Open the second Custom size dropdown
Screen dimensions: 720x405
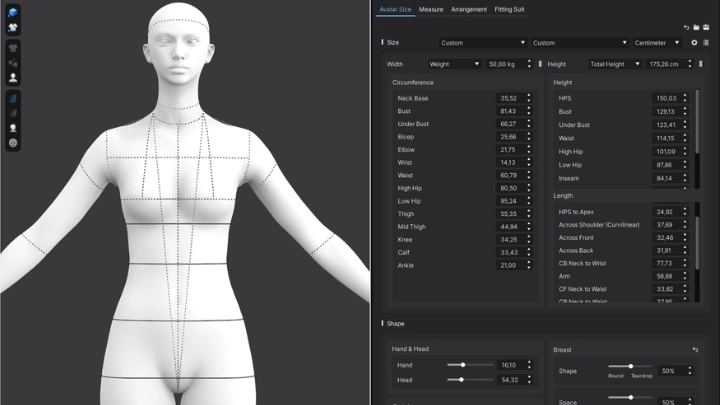[579, 43]
